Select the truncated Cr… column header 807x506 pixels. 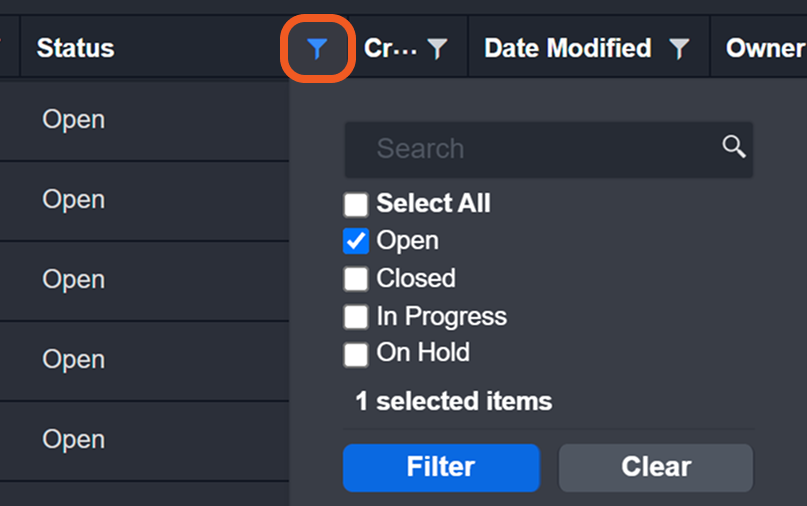[389, 48]
